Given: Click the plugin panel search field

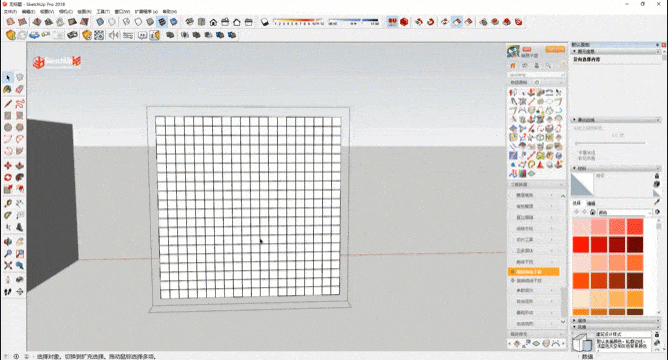Looking at the screenshot, I should (x=536, y=75).
